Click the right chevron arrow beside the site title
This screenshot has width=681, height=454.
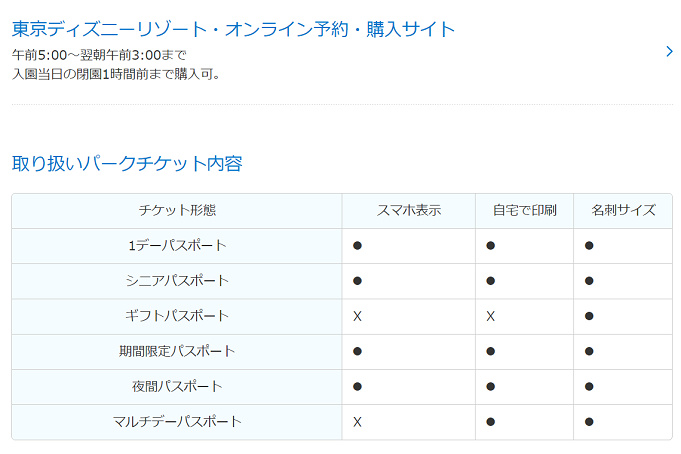coord(669,52)
